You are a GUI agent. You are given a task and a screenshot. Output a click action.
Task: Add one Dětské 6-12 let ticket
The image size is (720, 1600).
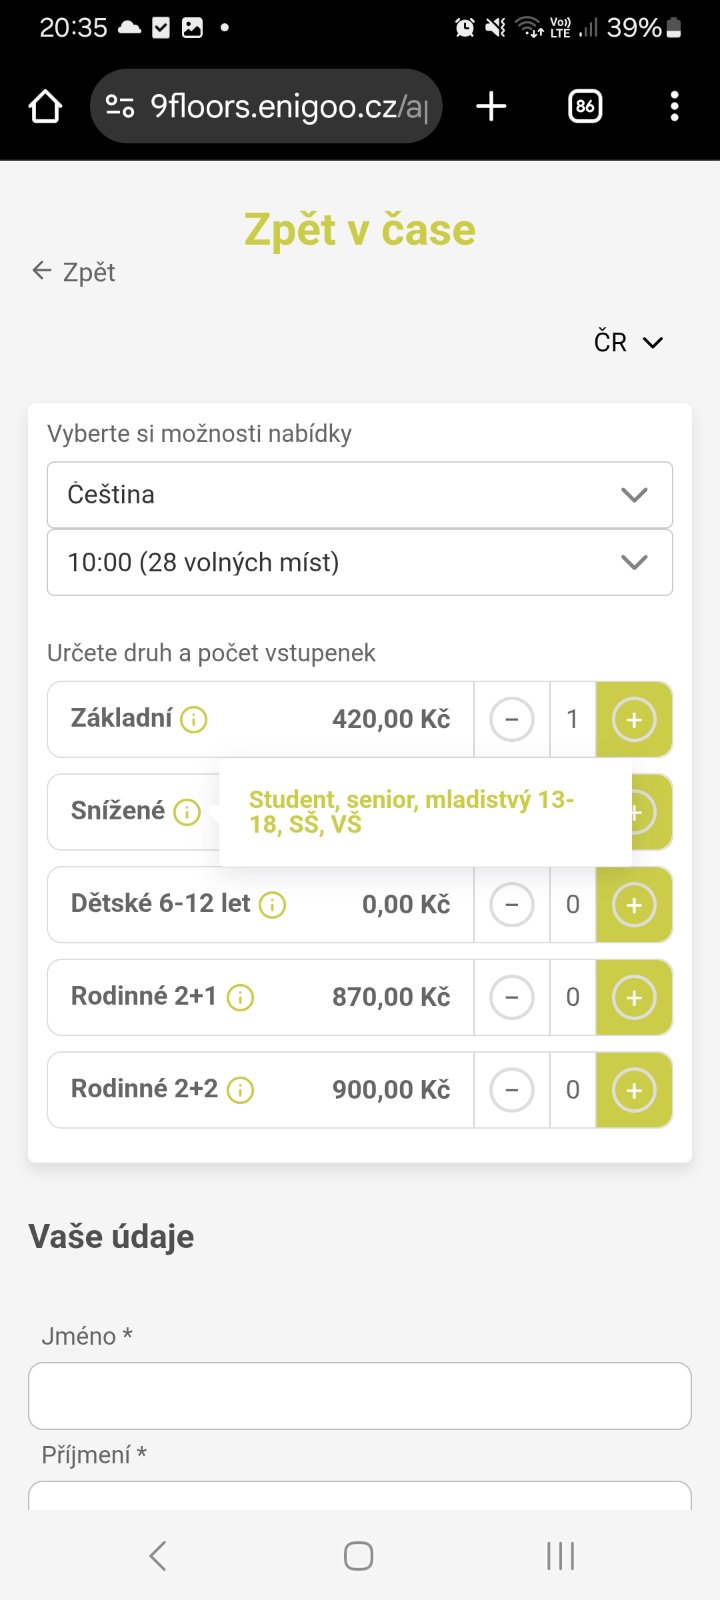[x=634, y=905]
